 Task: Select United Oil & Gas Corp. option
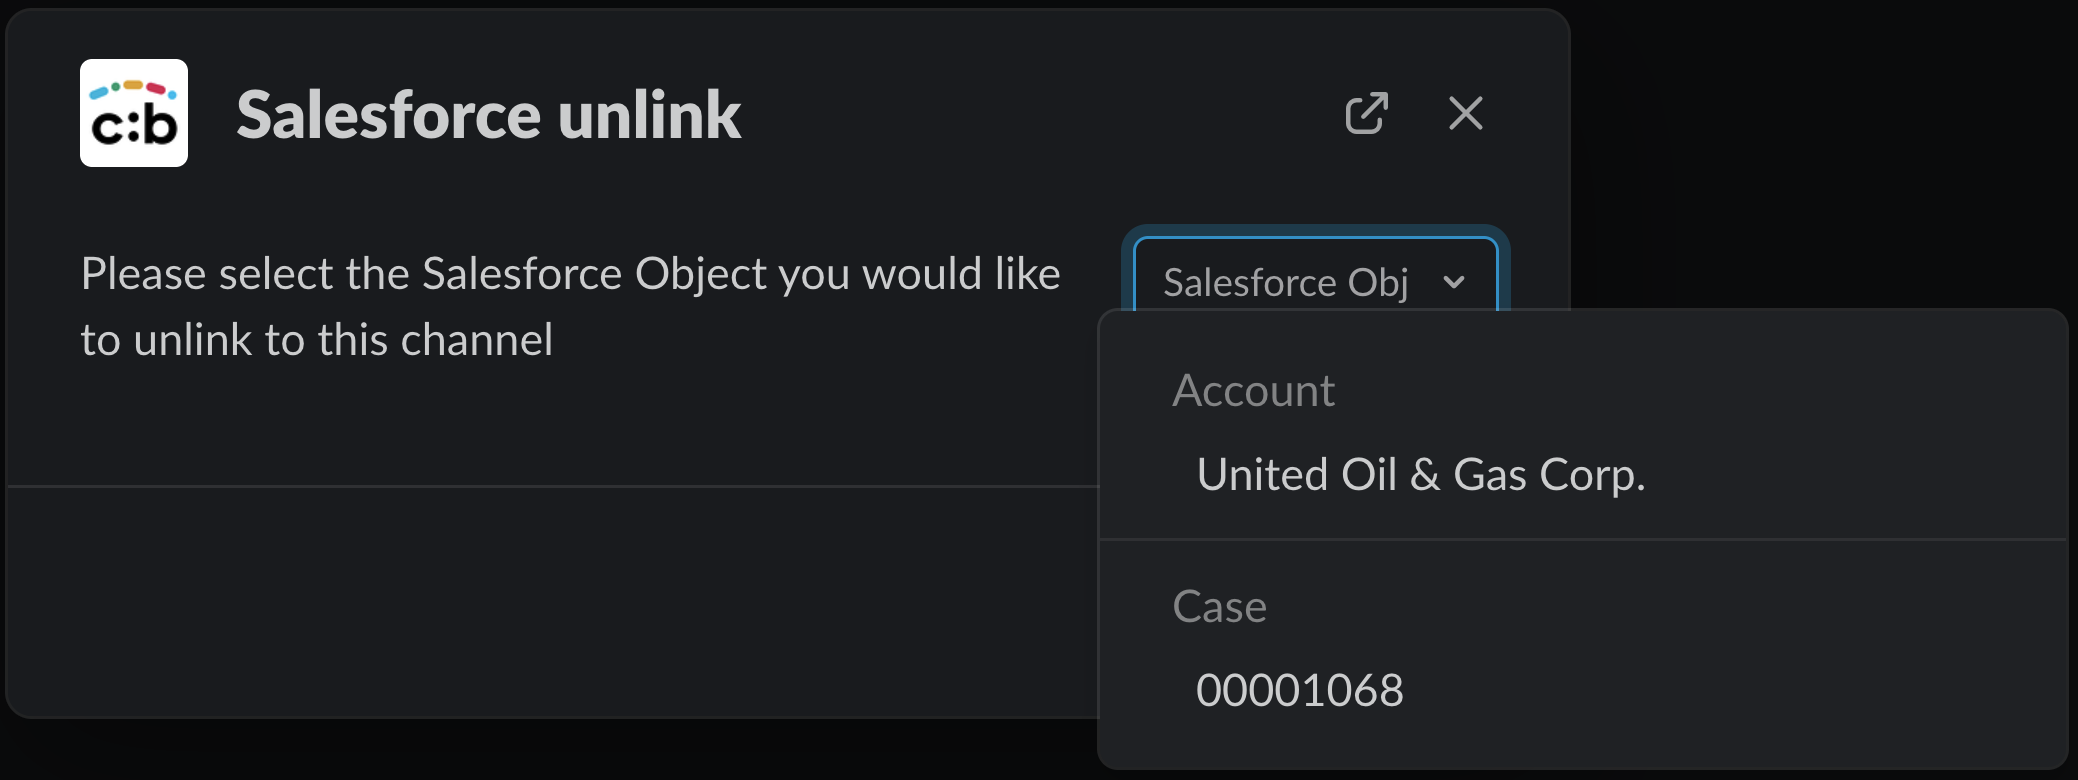coord(1420,475)
